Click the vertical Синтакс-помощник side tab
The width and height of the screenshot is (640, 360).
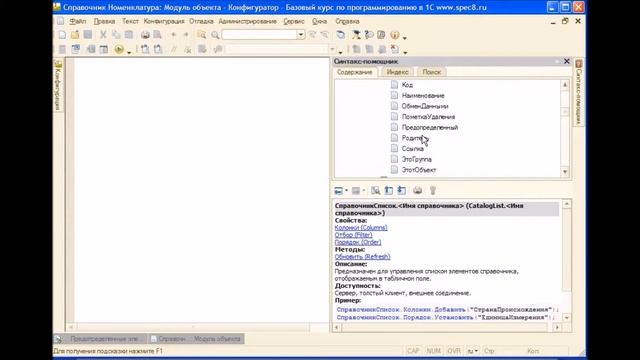(578, 93)
